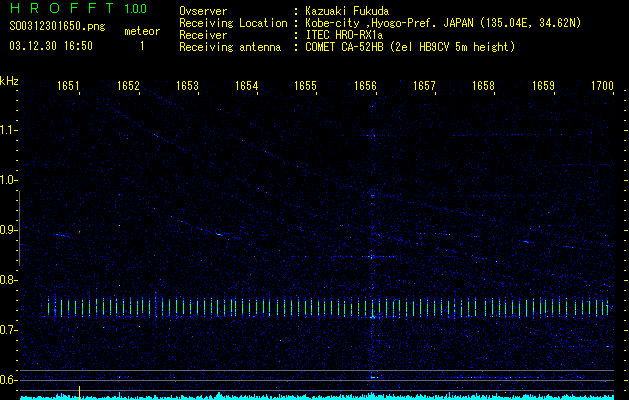Click the kHz unit label

9,80
